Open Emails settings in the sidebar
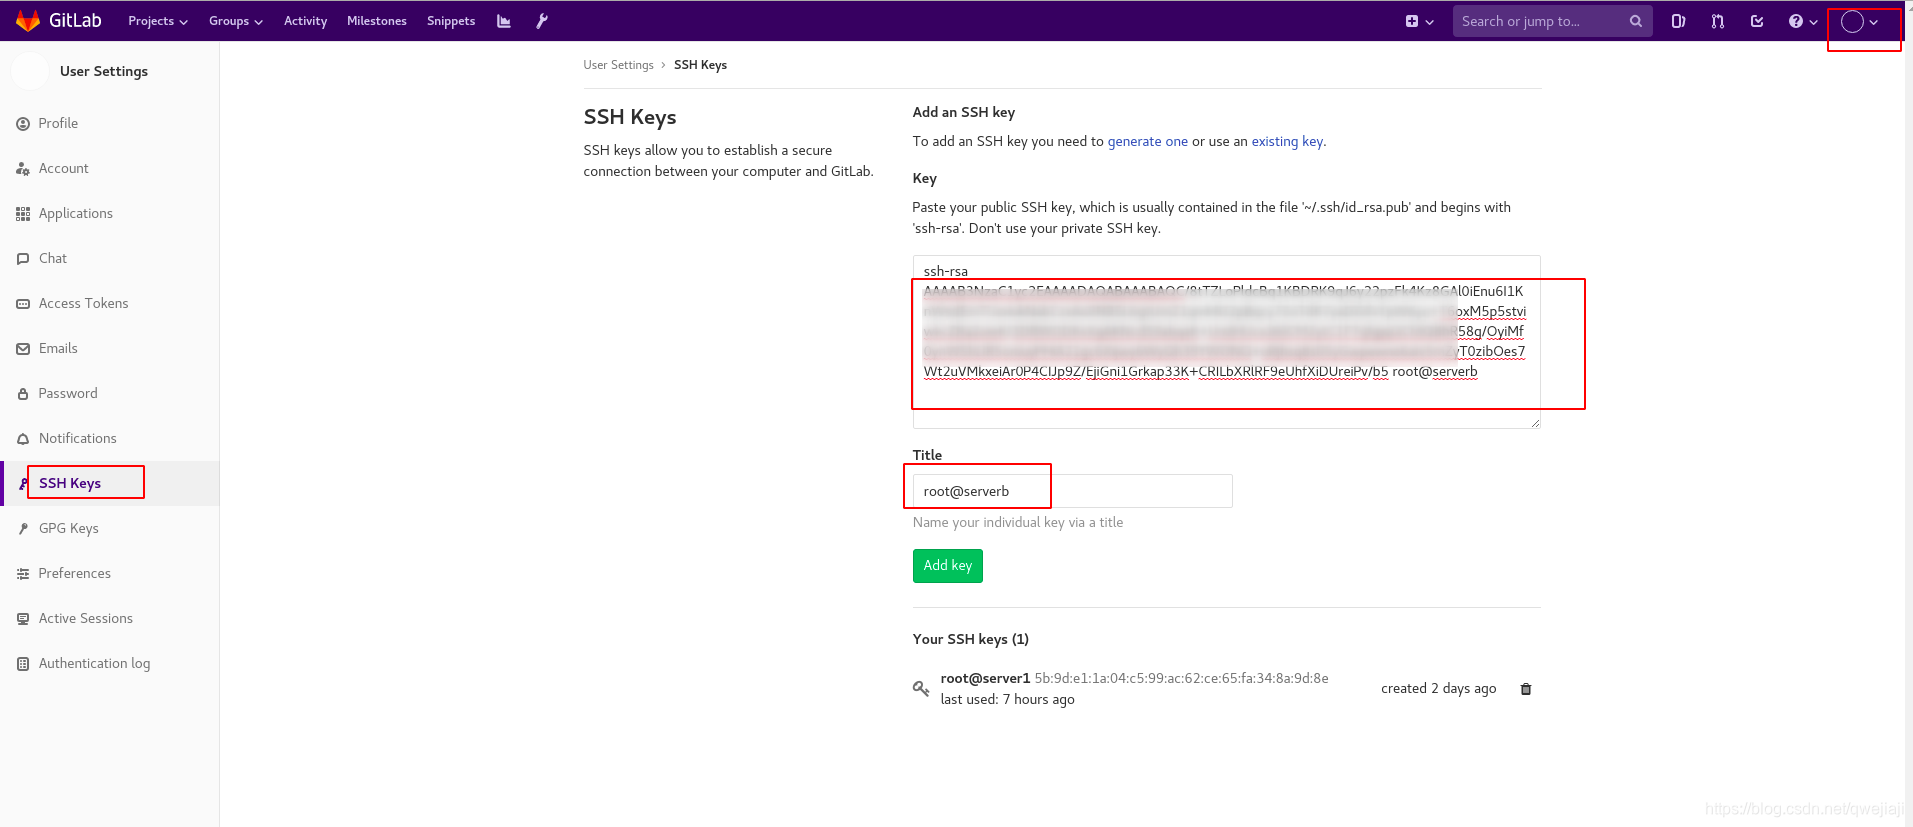Image resolution: width=1913 pixels, height=827 pixels. (x=58, y=348)
